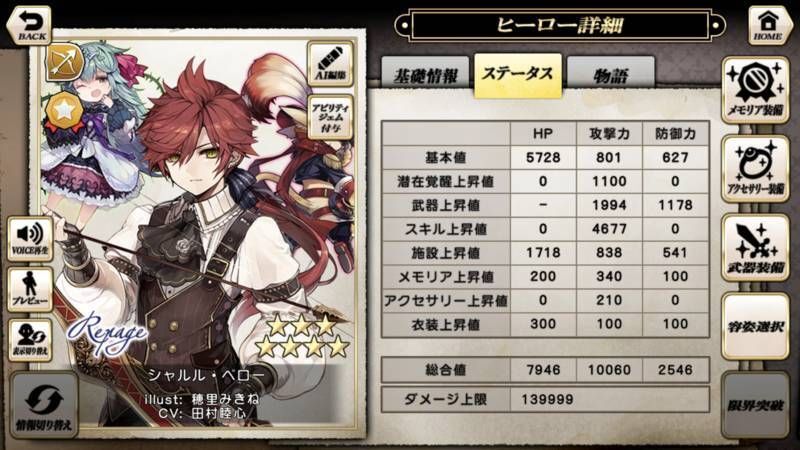The height and width of the screenshot is (450, 800).
Task: Select 容姿選択 appearance button
Action: click(x=756, y=327)
